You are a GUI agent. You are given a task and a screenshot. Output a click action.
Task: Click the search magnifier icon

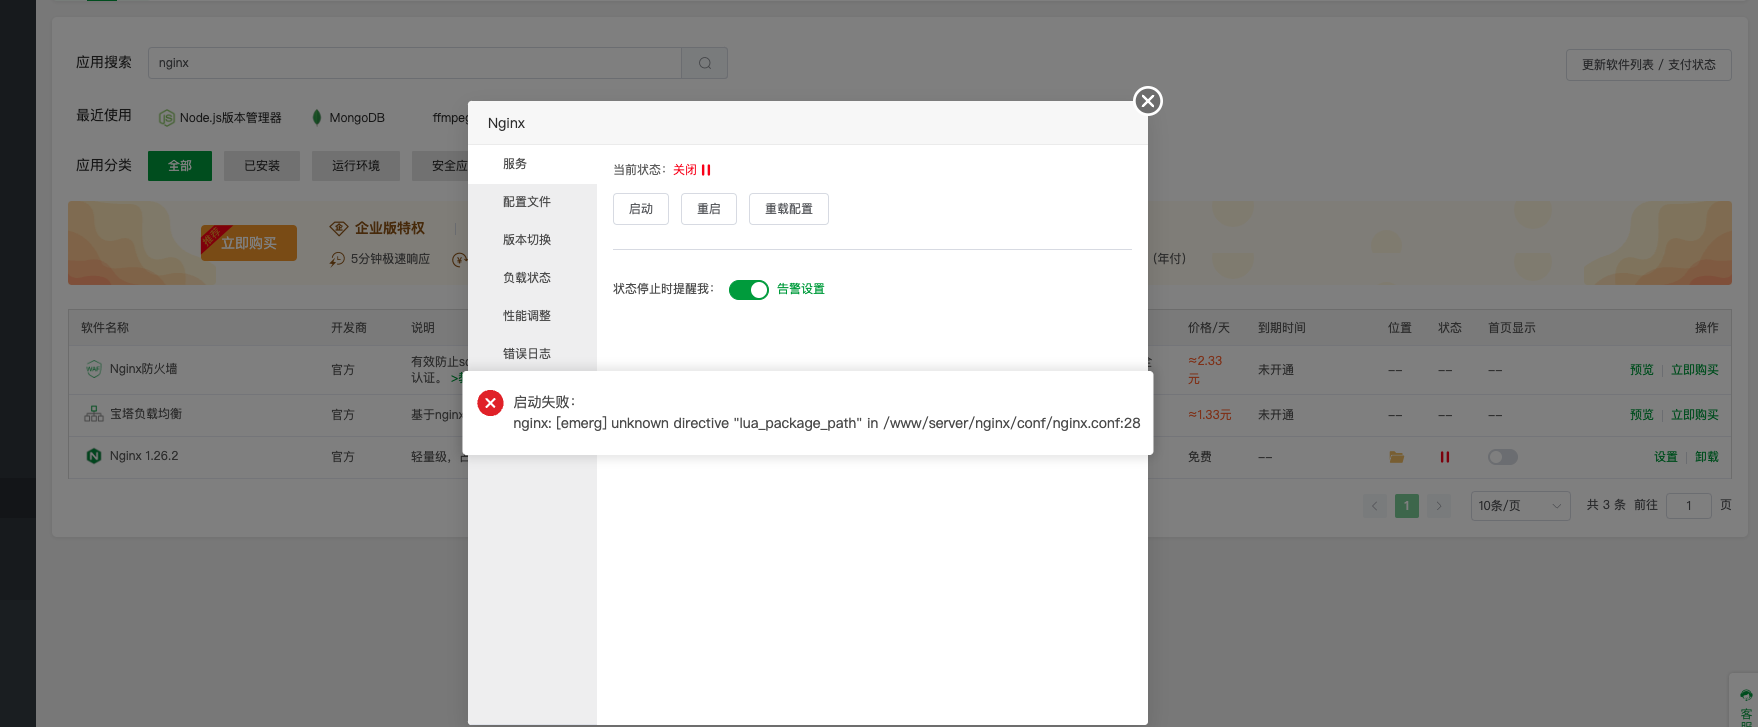705,63
